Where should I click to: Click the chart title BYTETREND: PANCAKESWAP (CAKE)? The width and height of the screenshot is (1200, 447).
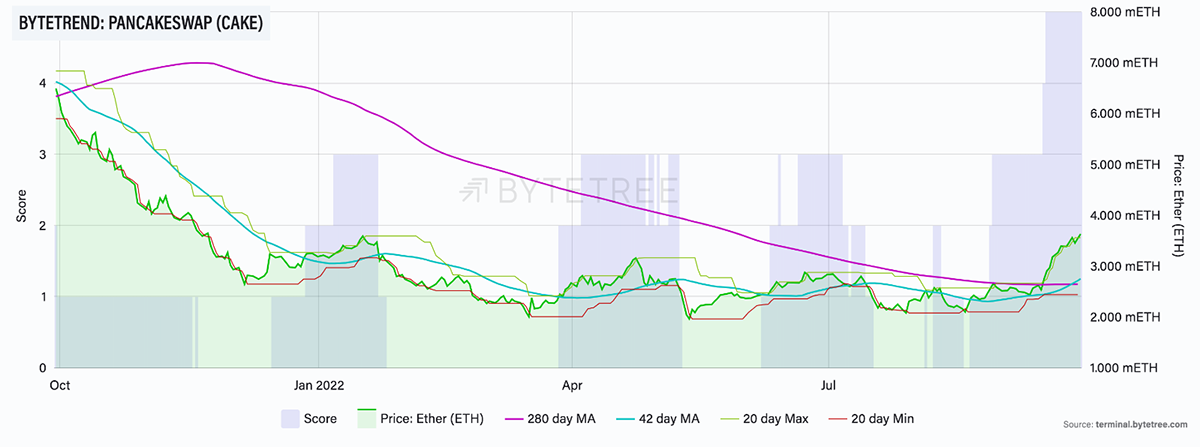142,24
